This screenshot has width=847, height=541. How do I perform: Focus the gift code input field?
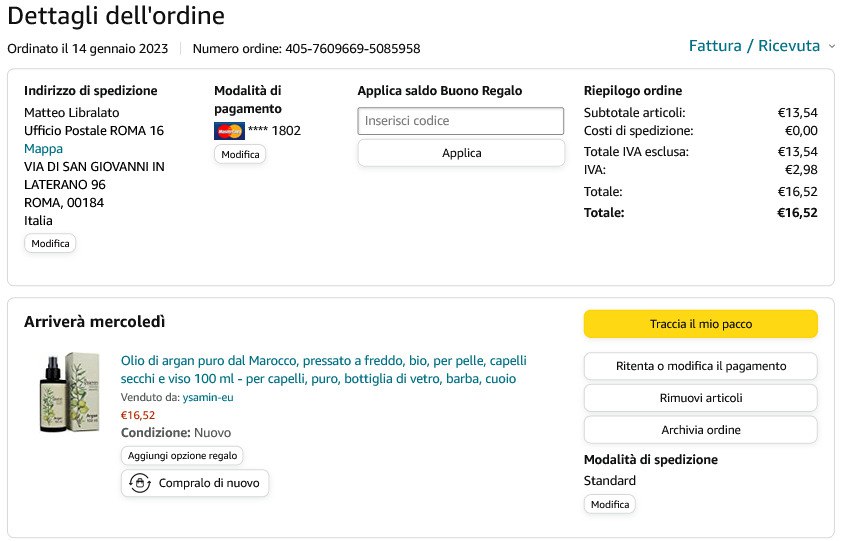pos(461,121)
